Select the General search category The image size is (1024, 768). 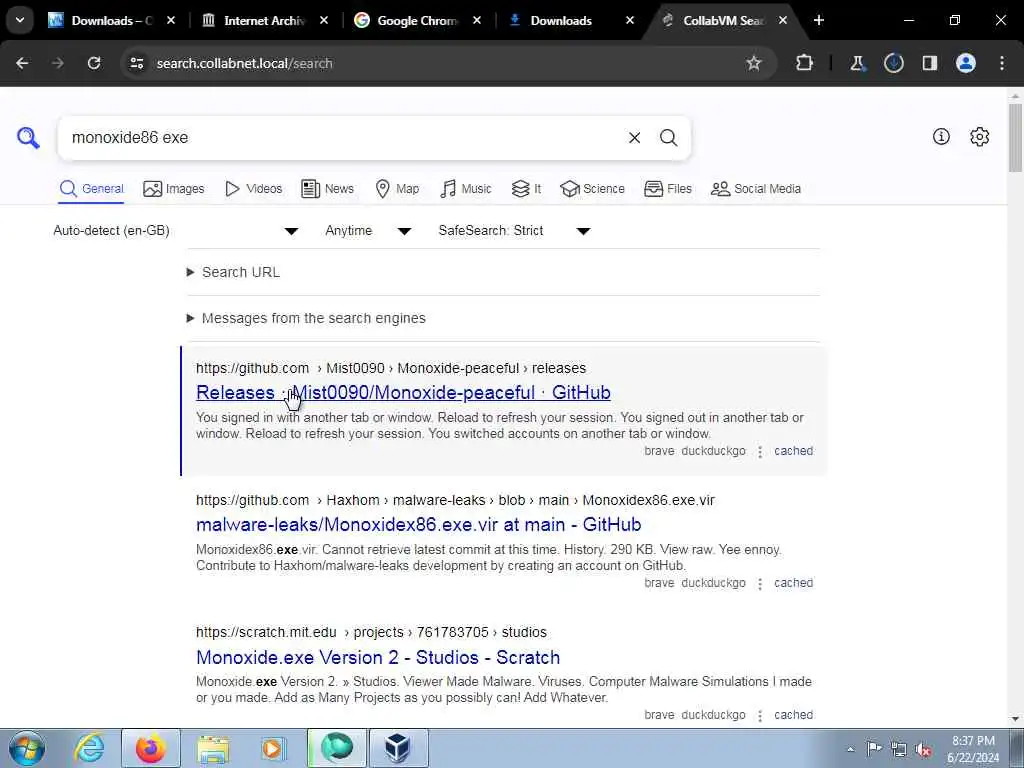(x=91, y=189)
